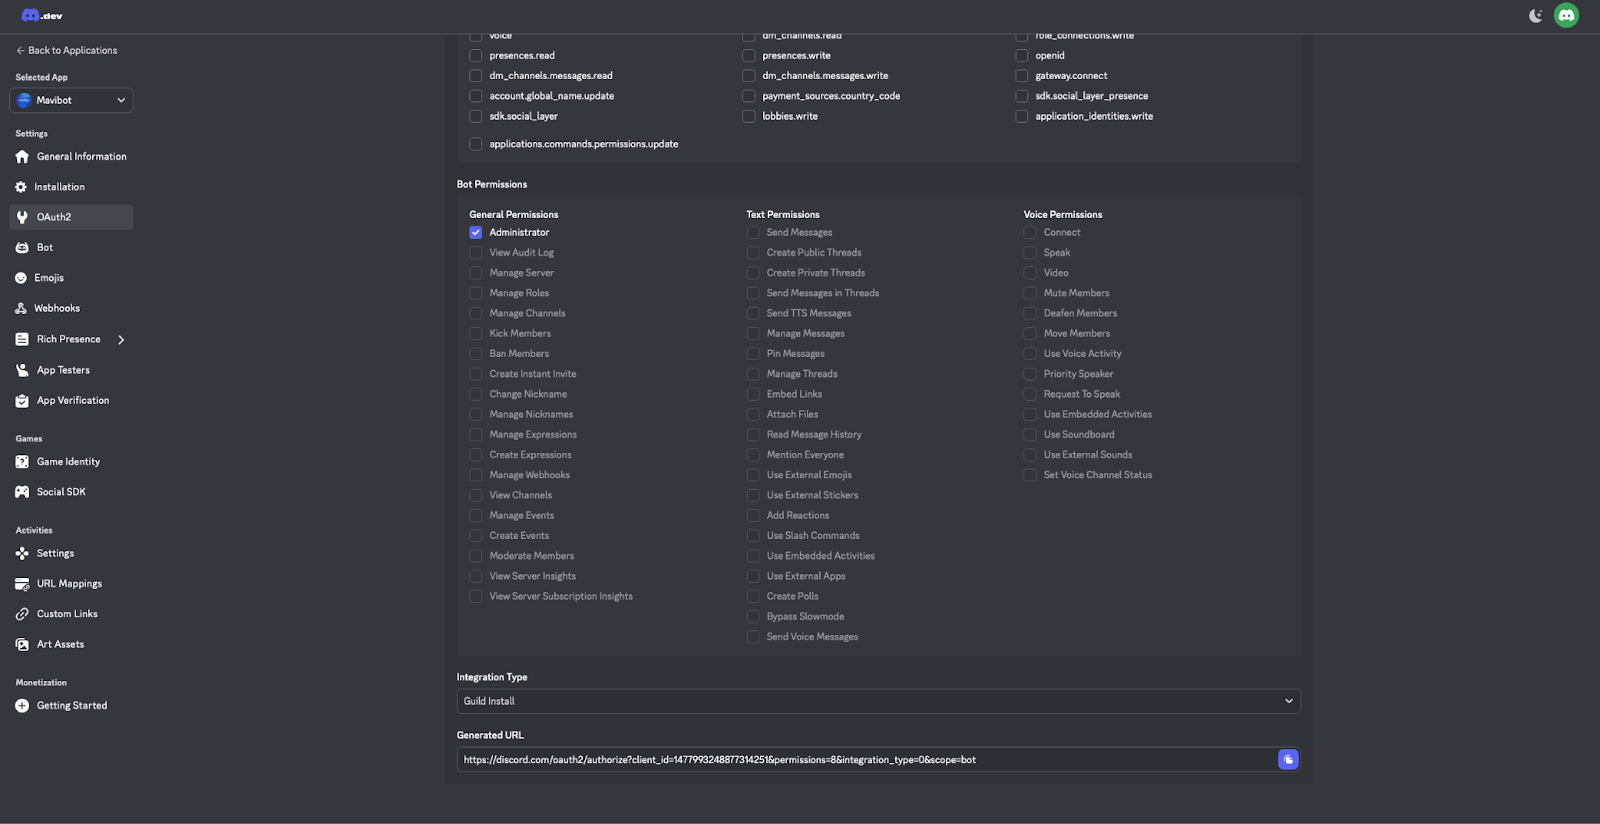Open the Mavibot selected app dropdown
The width and height of the screenshot is (1600, 824).
(71, 100)
